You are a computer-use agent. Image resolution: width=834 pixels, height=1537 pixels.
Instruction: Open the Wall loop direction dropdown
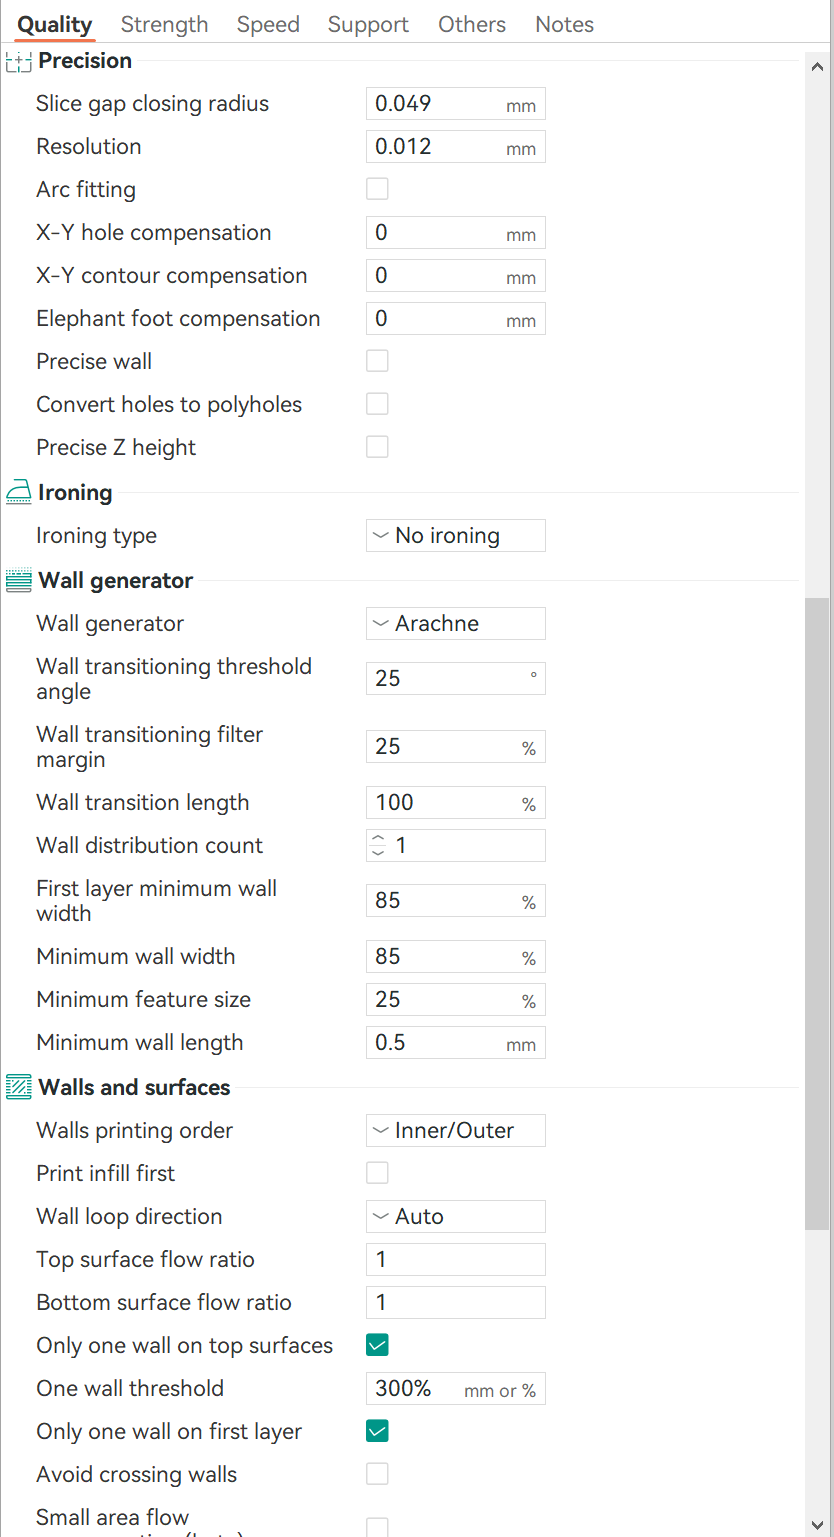[x=456, y=1217]
